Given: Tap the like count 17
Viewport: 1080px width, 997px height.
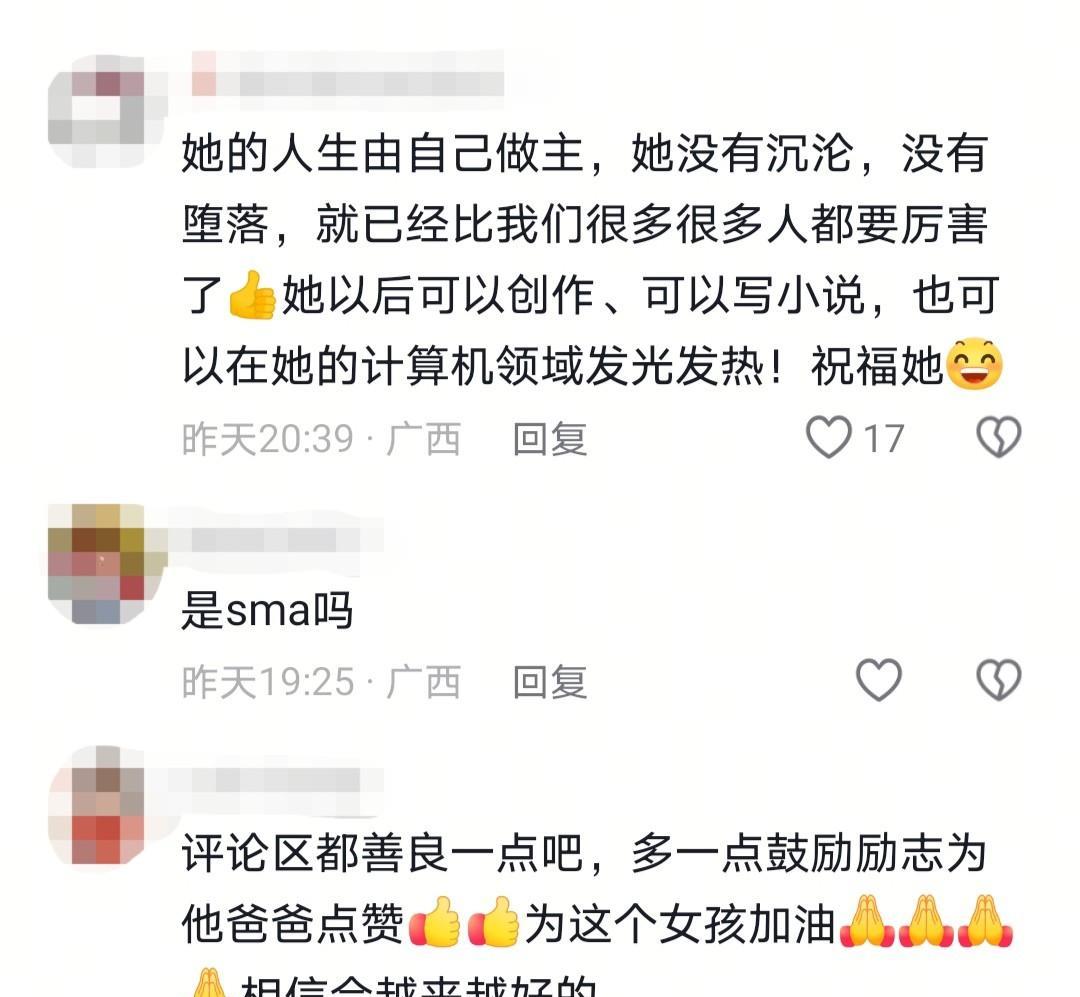Looking at the screenshot, I should click(883, 439).
